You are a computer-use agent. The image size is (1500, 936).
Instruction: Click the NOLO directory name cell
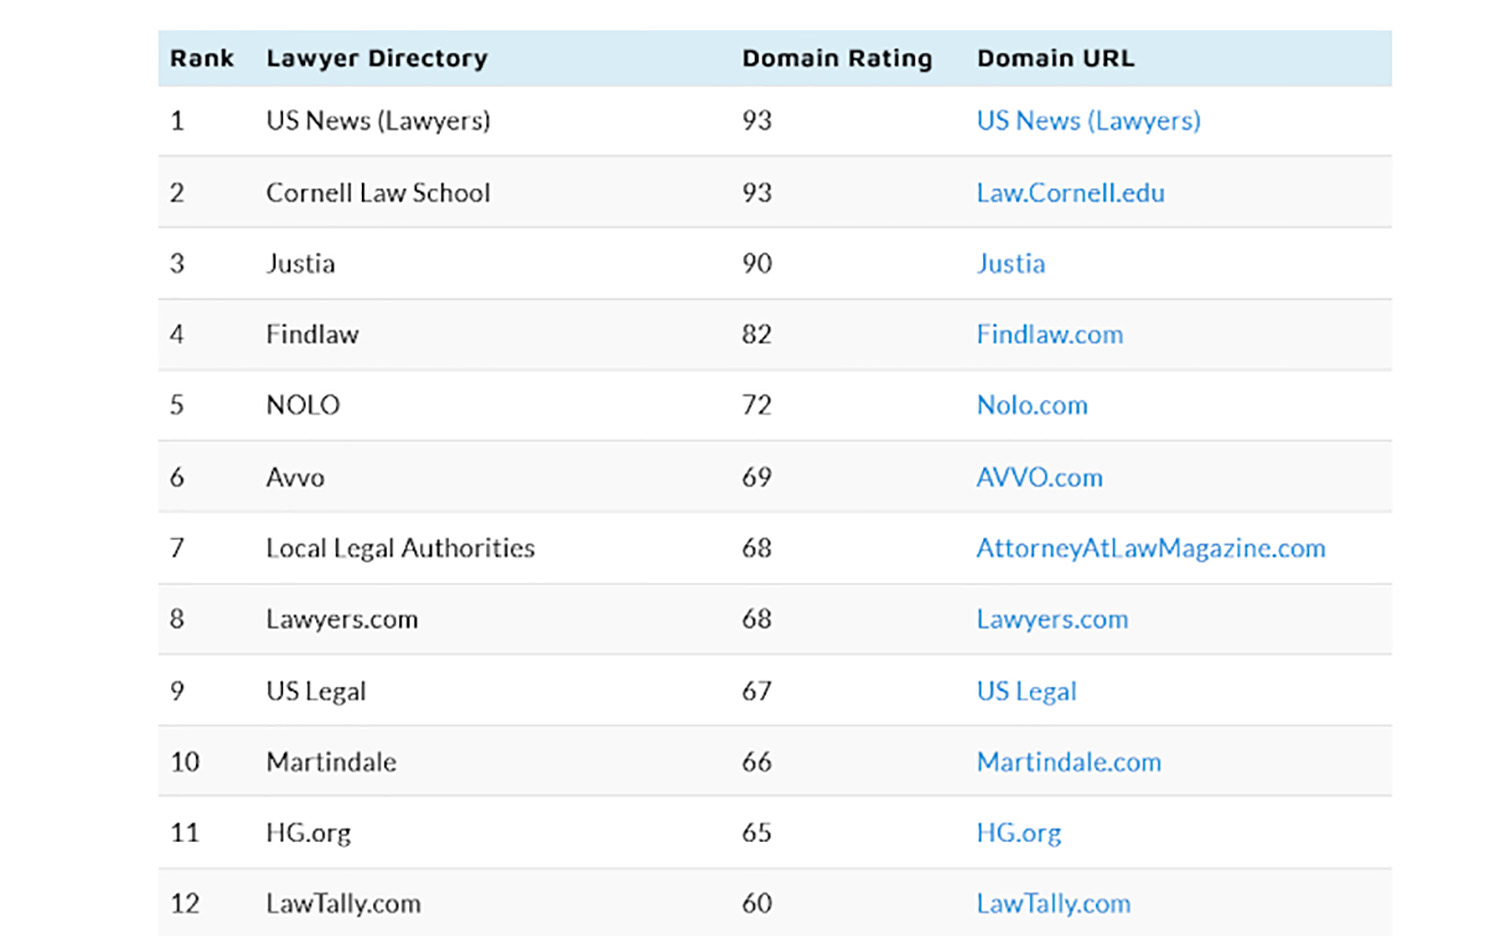click(x=303, y=406)
